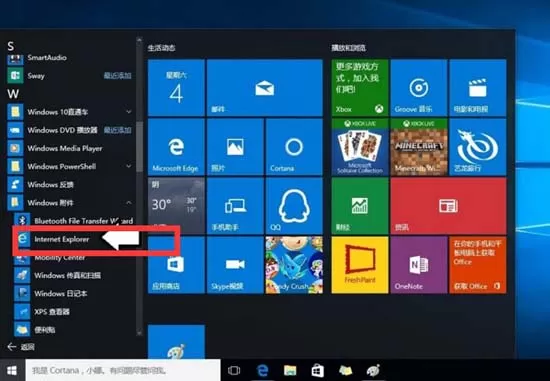Jump to letter W section header

click(13, 94)
